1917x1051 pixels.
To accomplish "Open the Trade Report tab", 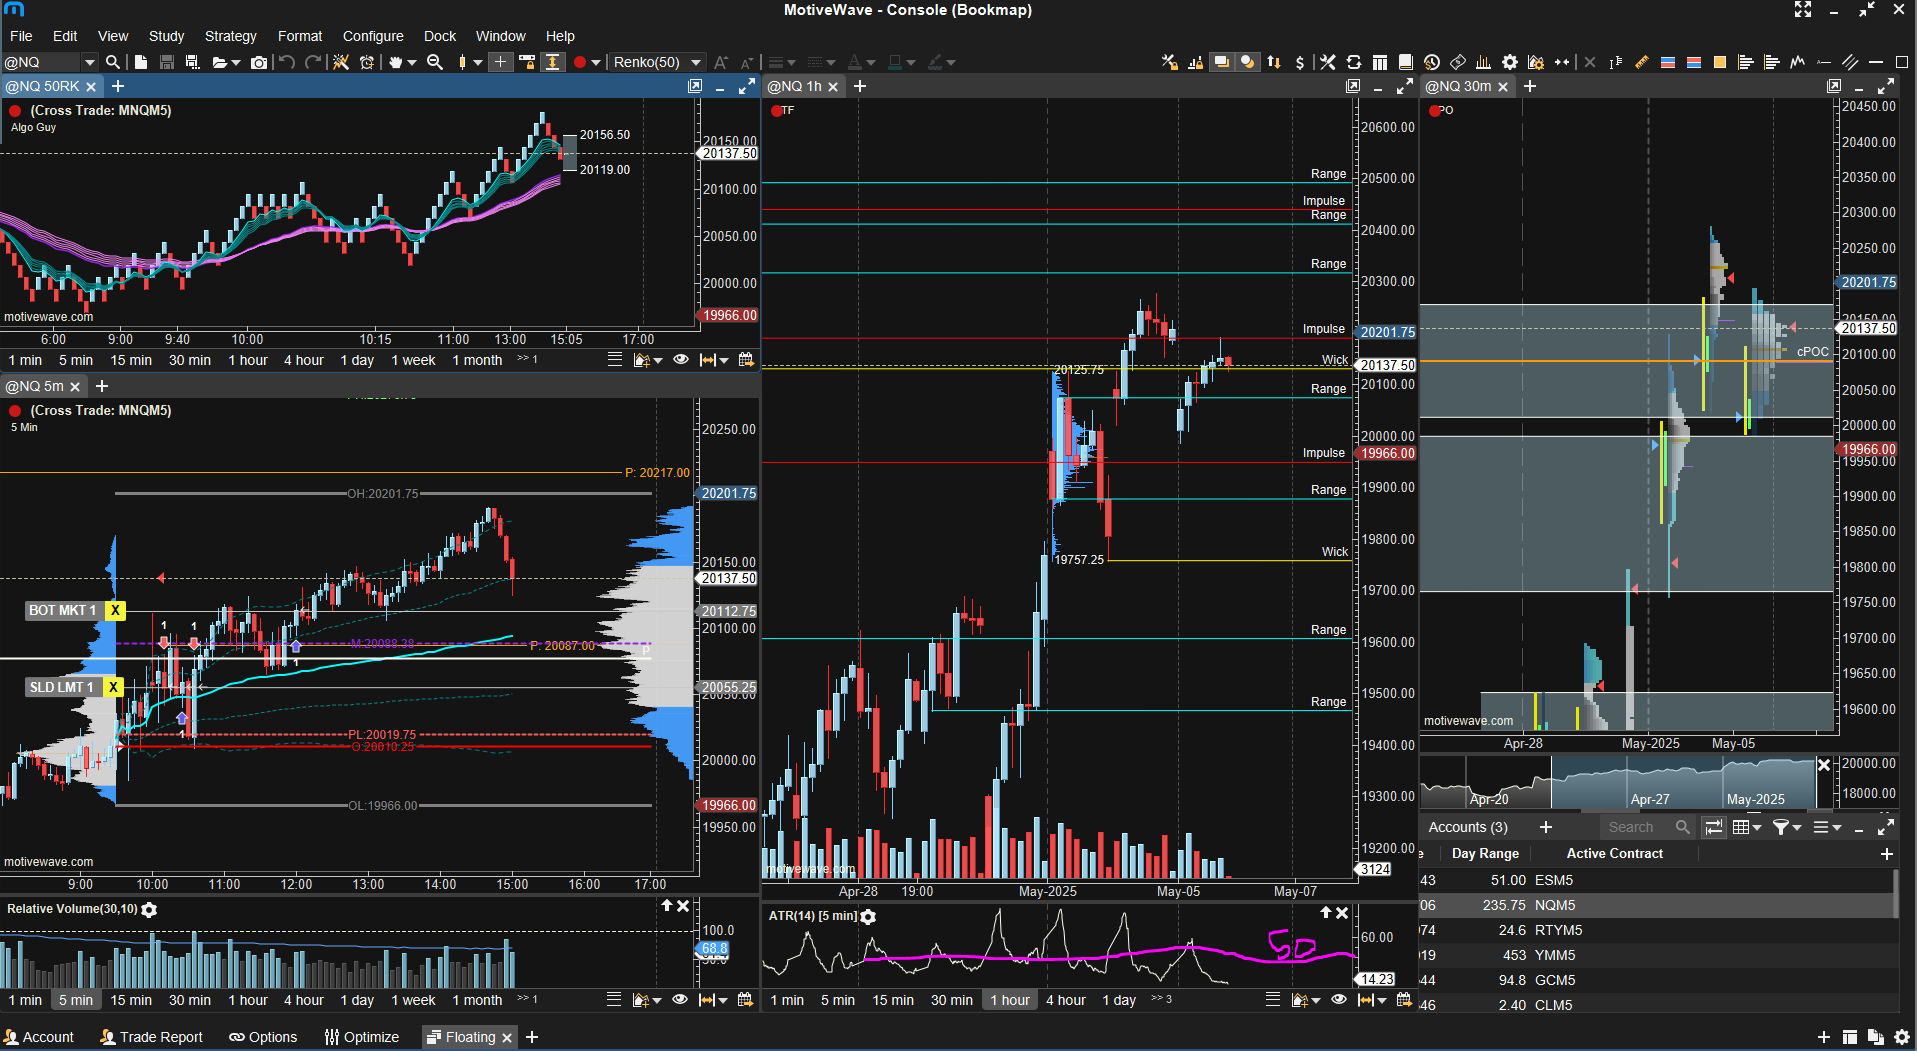I will (x=152, y=1037).
